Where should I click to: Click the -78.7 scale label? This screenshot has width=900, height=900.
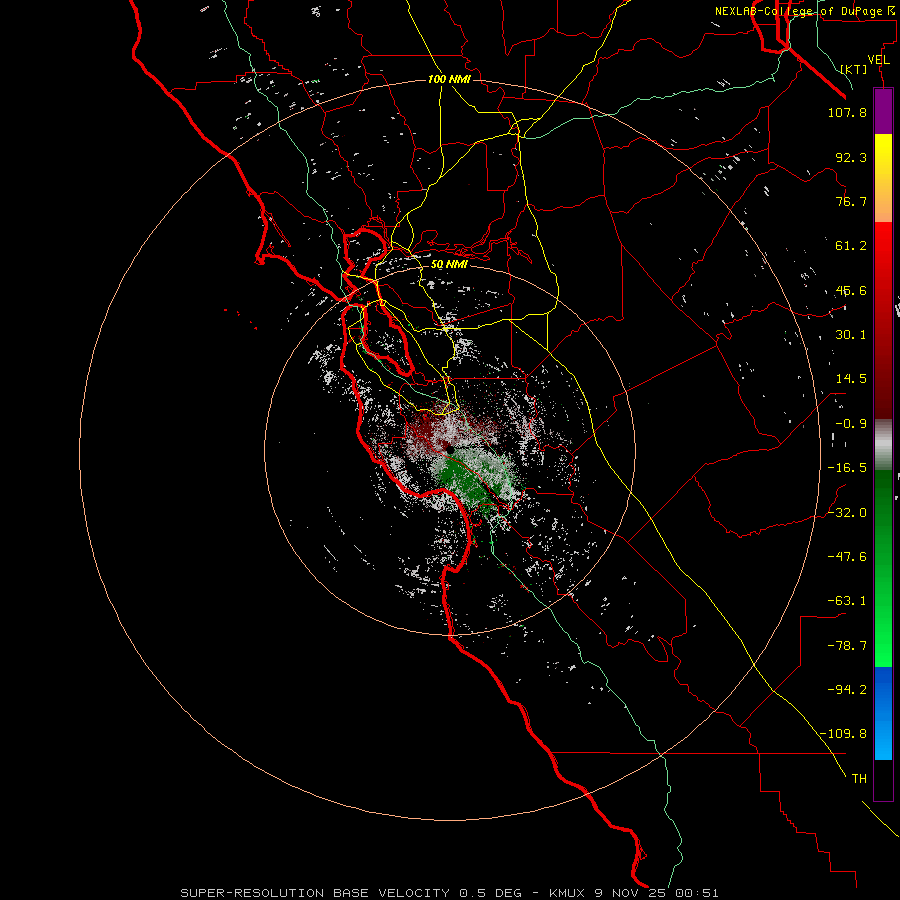point(847,646)
